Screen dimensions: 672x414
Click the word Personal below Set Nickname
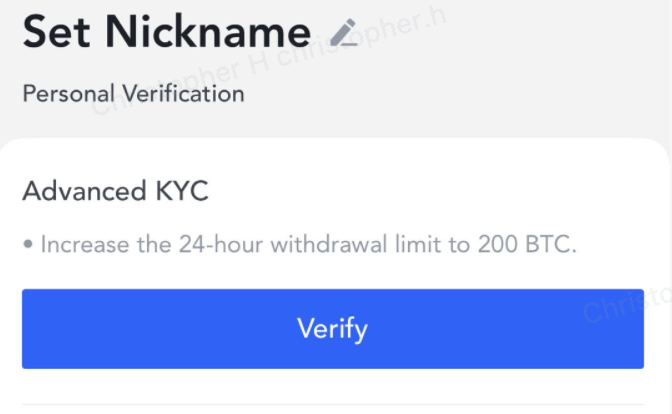pos(69,93)
